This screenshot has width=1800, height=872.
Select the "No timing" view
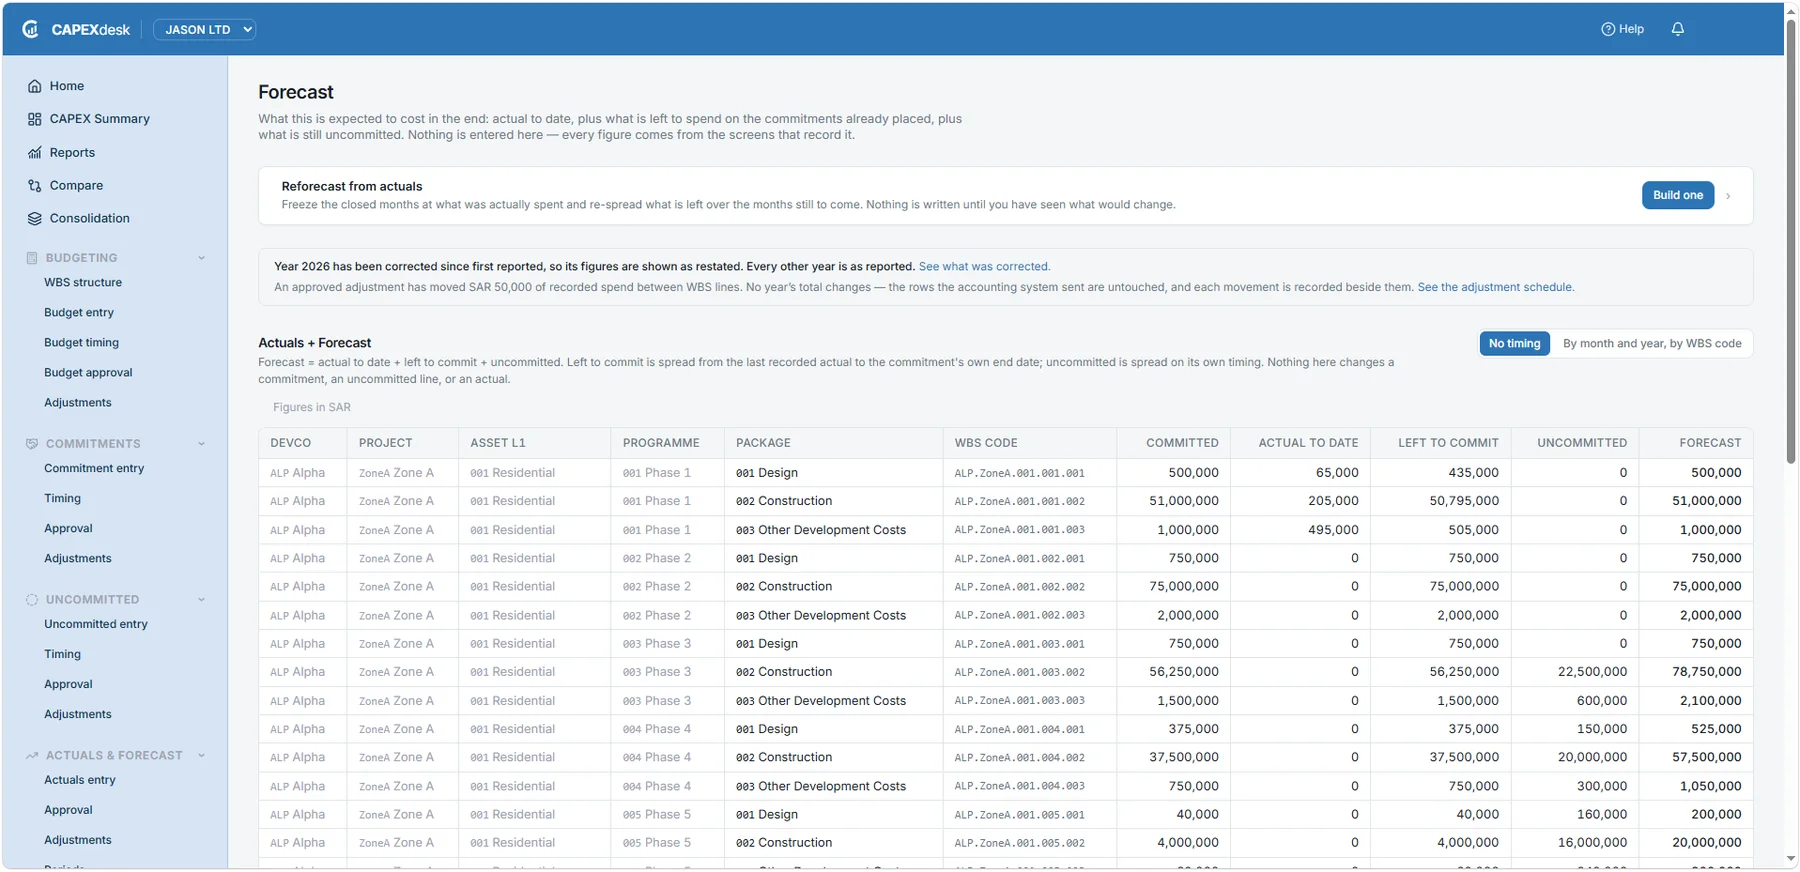[x=1514, y=344]
